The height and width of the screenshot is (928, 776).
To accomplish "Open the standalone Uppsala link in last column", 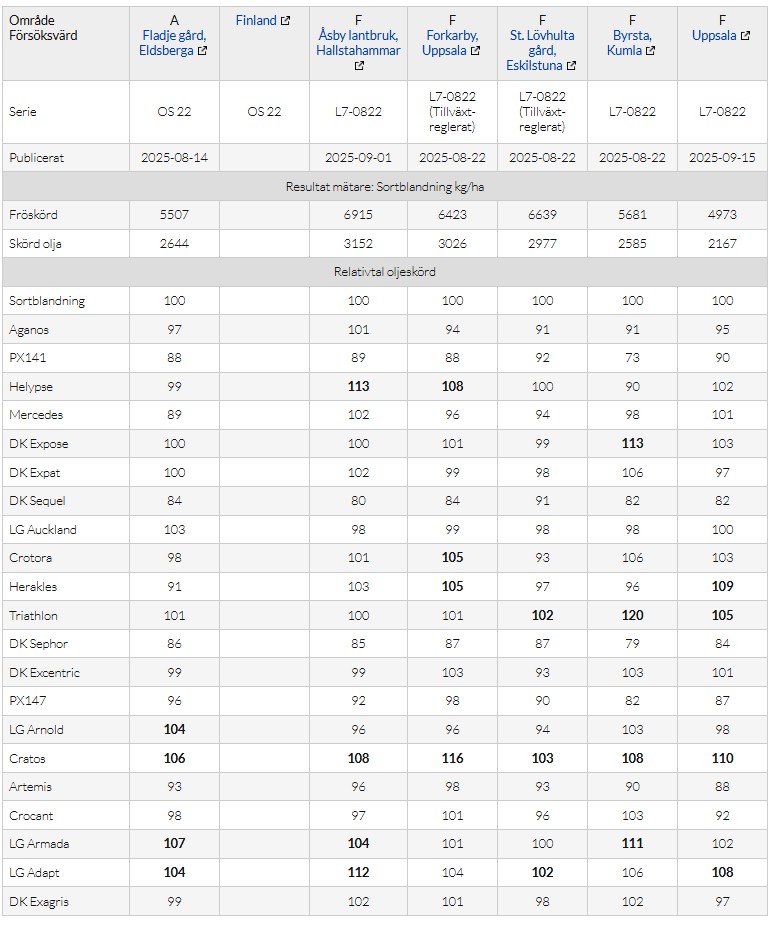I will point(714,36).
